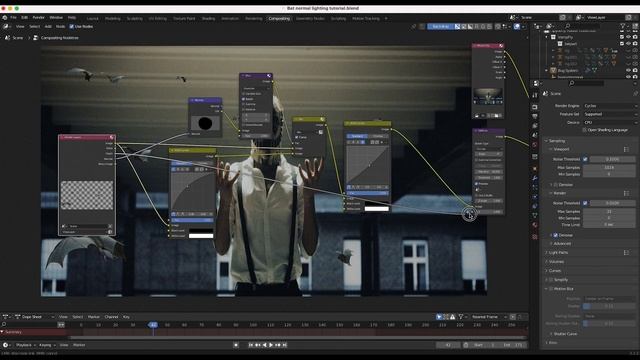The width and height of the screenshot is (640, 360).
Task: Open the Object properties tab icon
Action: click(535, 168)
